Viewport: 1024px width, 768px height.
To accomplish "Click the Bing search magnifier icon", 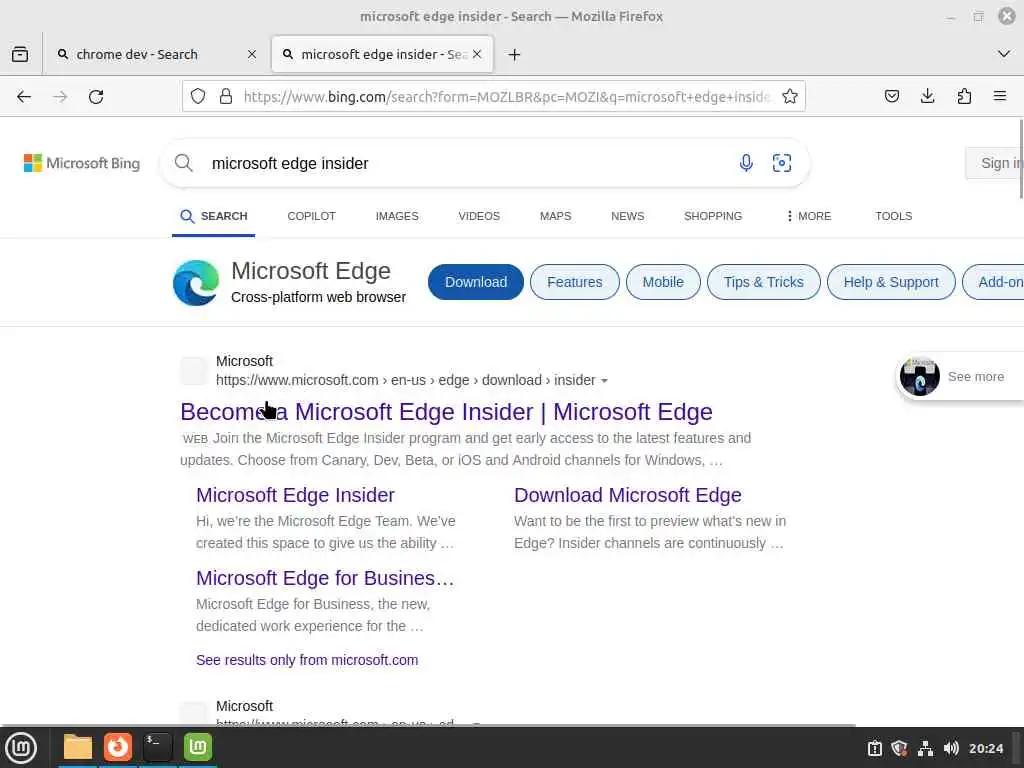I will point(184,163).
